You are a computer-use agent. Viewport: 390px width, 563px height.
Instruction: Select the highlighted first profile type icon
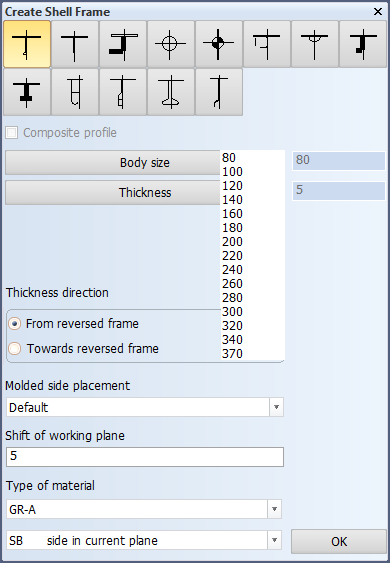pyautogui.click(x=27, y=44)
